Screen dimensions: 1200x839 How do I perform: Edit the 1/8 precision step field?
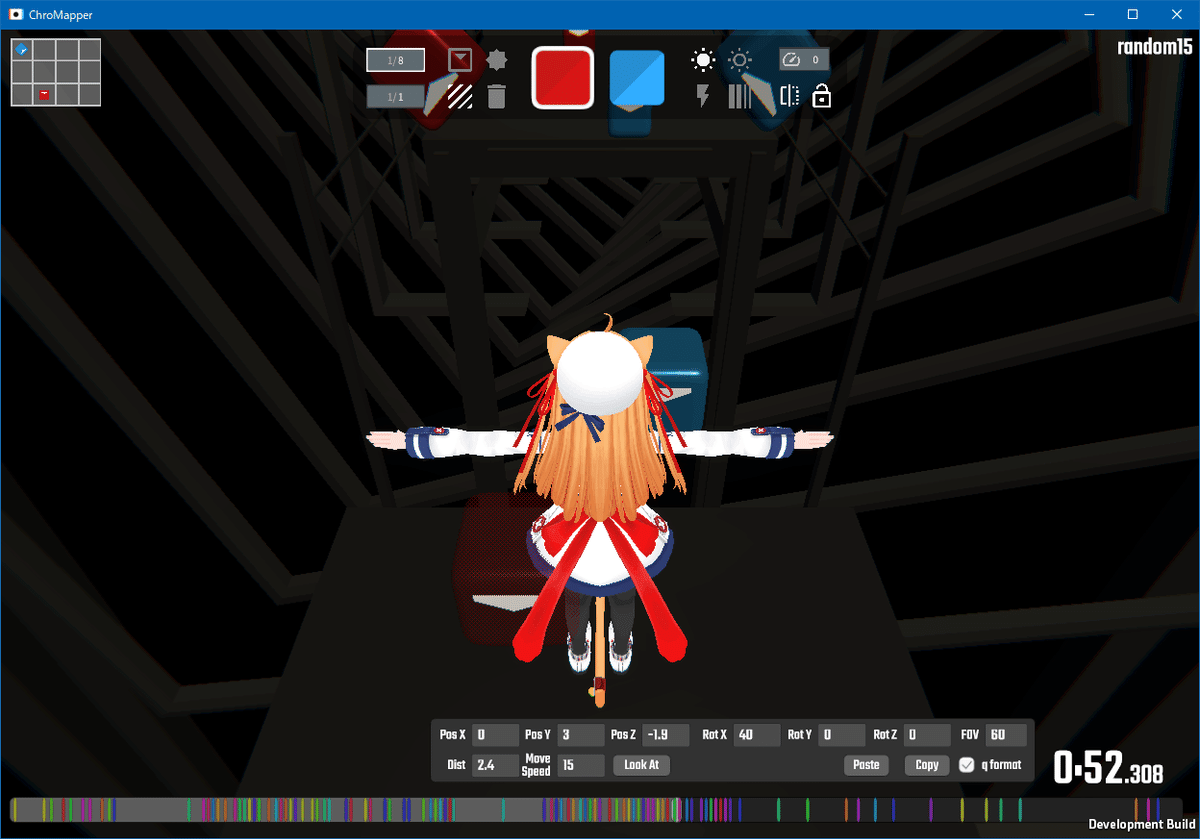[395, 61]
